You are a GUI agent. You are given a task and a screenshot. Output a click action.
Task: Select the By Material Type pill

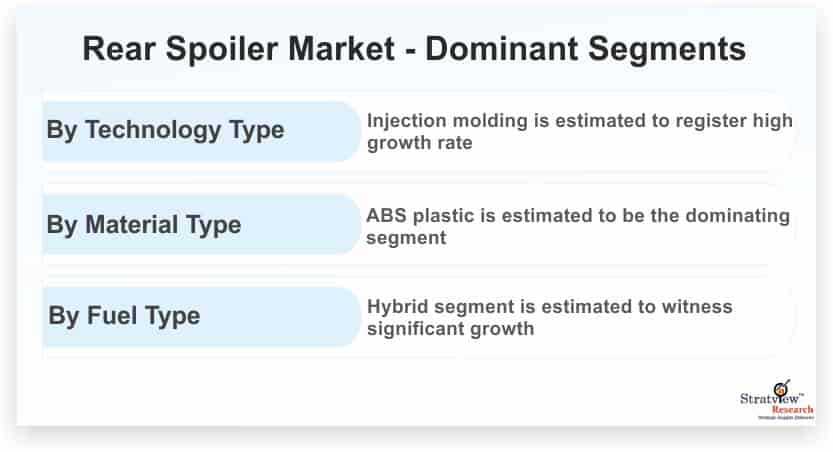[201, 224]
